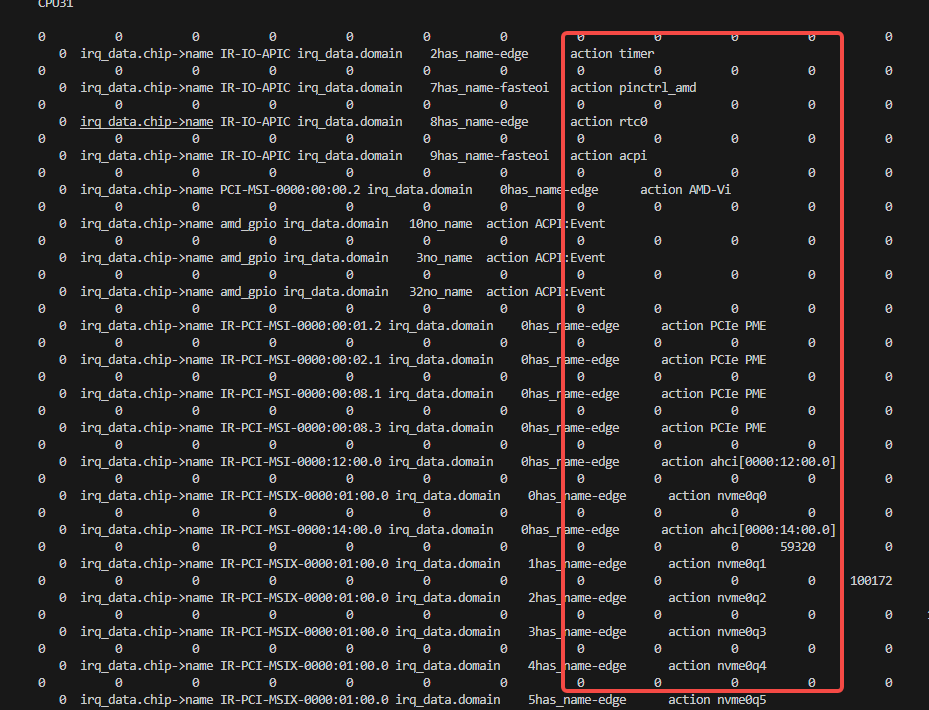Click the chip name IR-PCI-MSI-0000:12:00.0
The height and width of the screenshot is (710, 929).
coord(301,462)
